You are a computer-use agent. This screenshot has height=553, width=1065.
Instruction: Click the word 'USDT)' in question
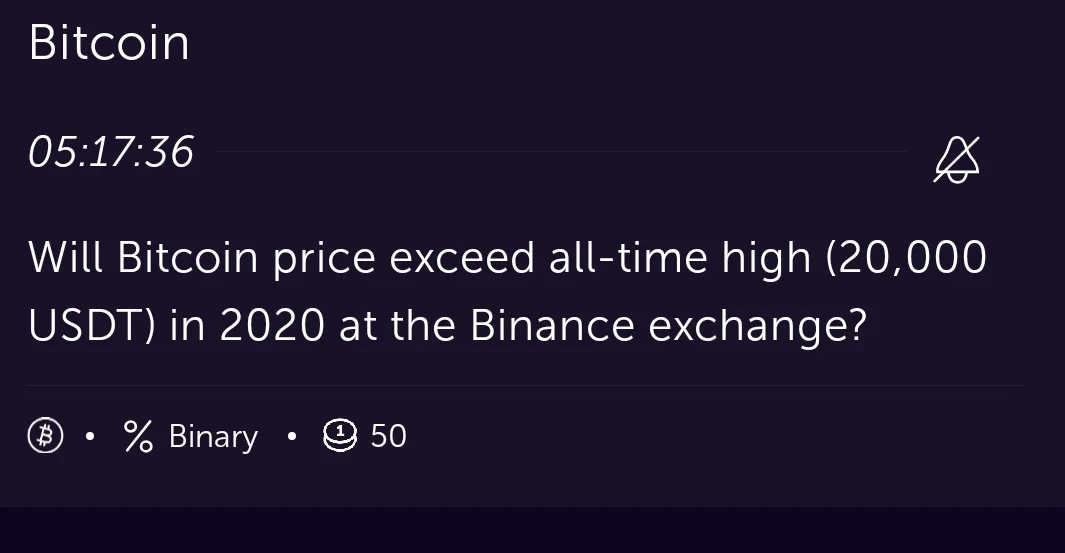tap(92, 325)
